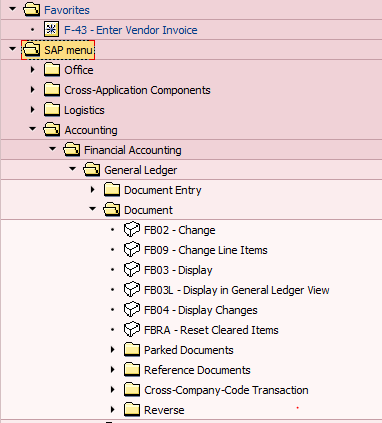Click the General Ledger open folder icon
This screenshot has height=423, width=382.
click(x=92, y=170)
